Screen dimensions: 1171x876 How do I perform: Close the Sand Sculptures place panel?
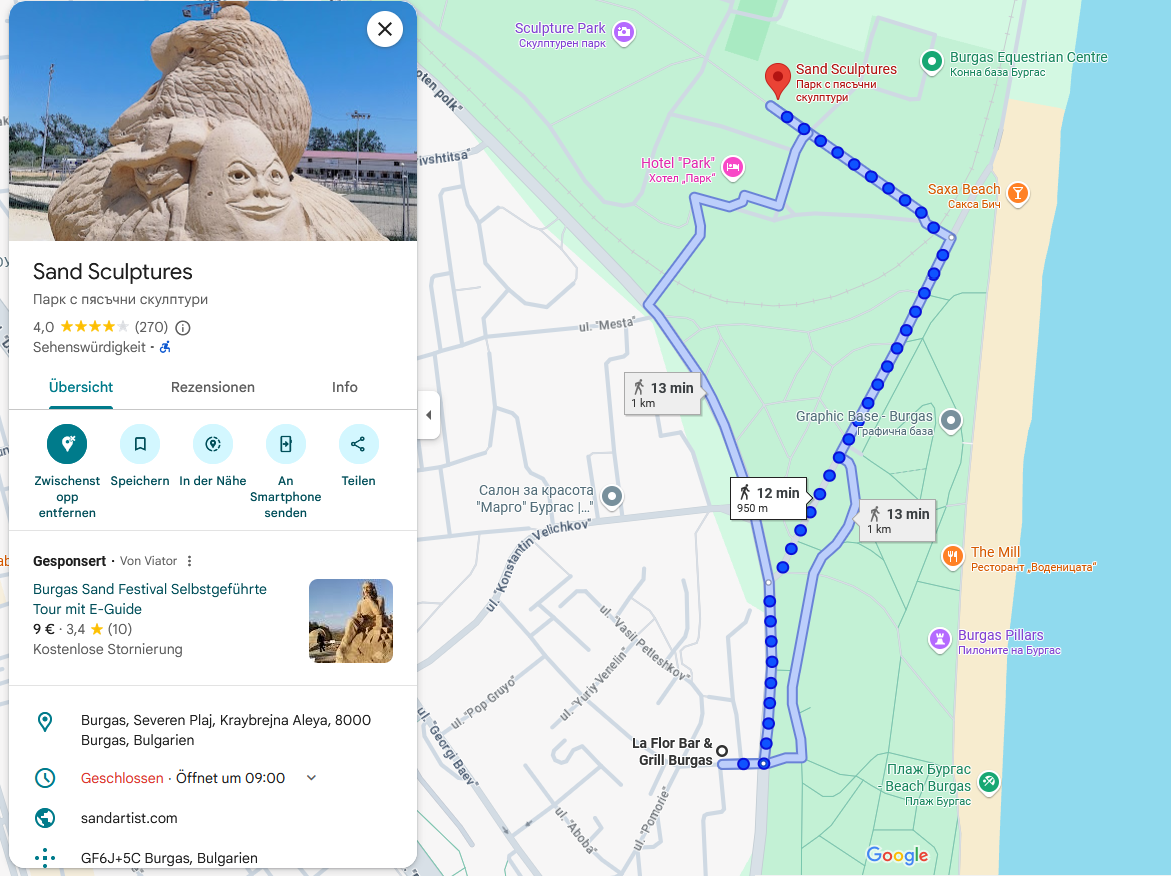pos(385,29)
